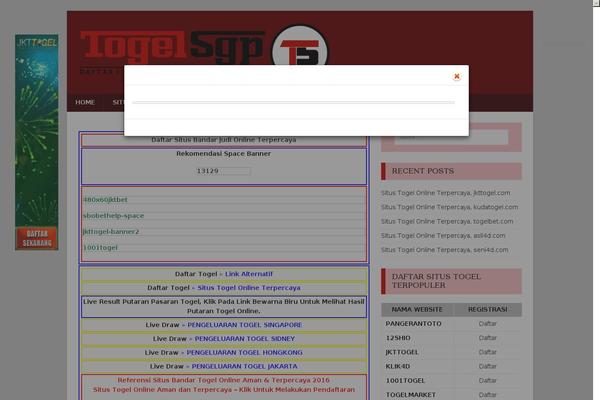Click the NAMA WEBSITE column header
This screenshot has width=600, height=400.
pos(417,310)
